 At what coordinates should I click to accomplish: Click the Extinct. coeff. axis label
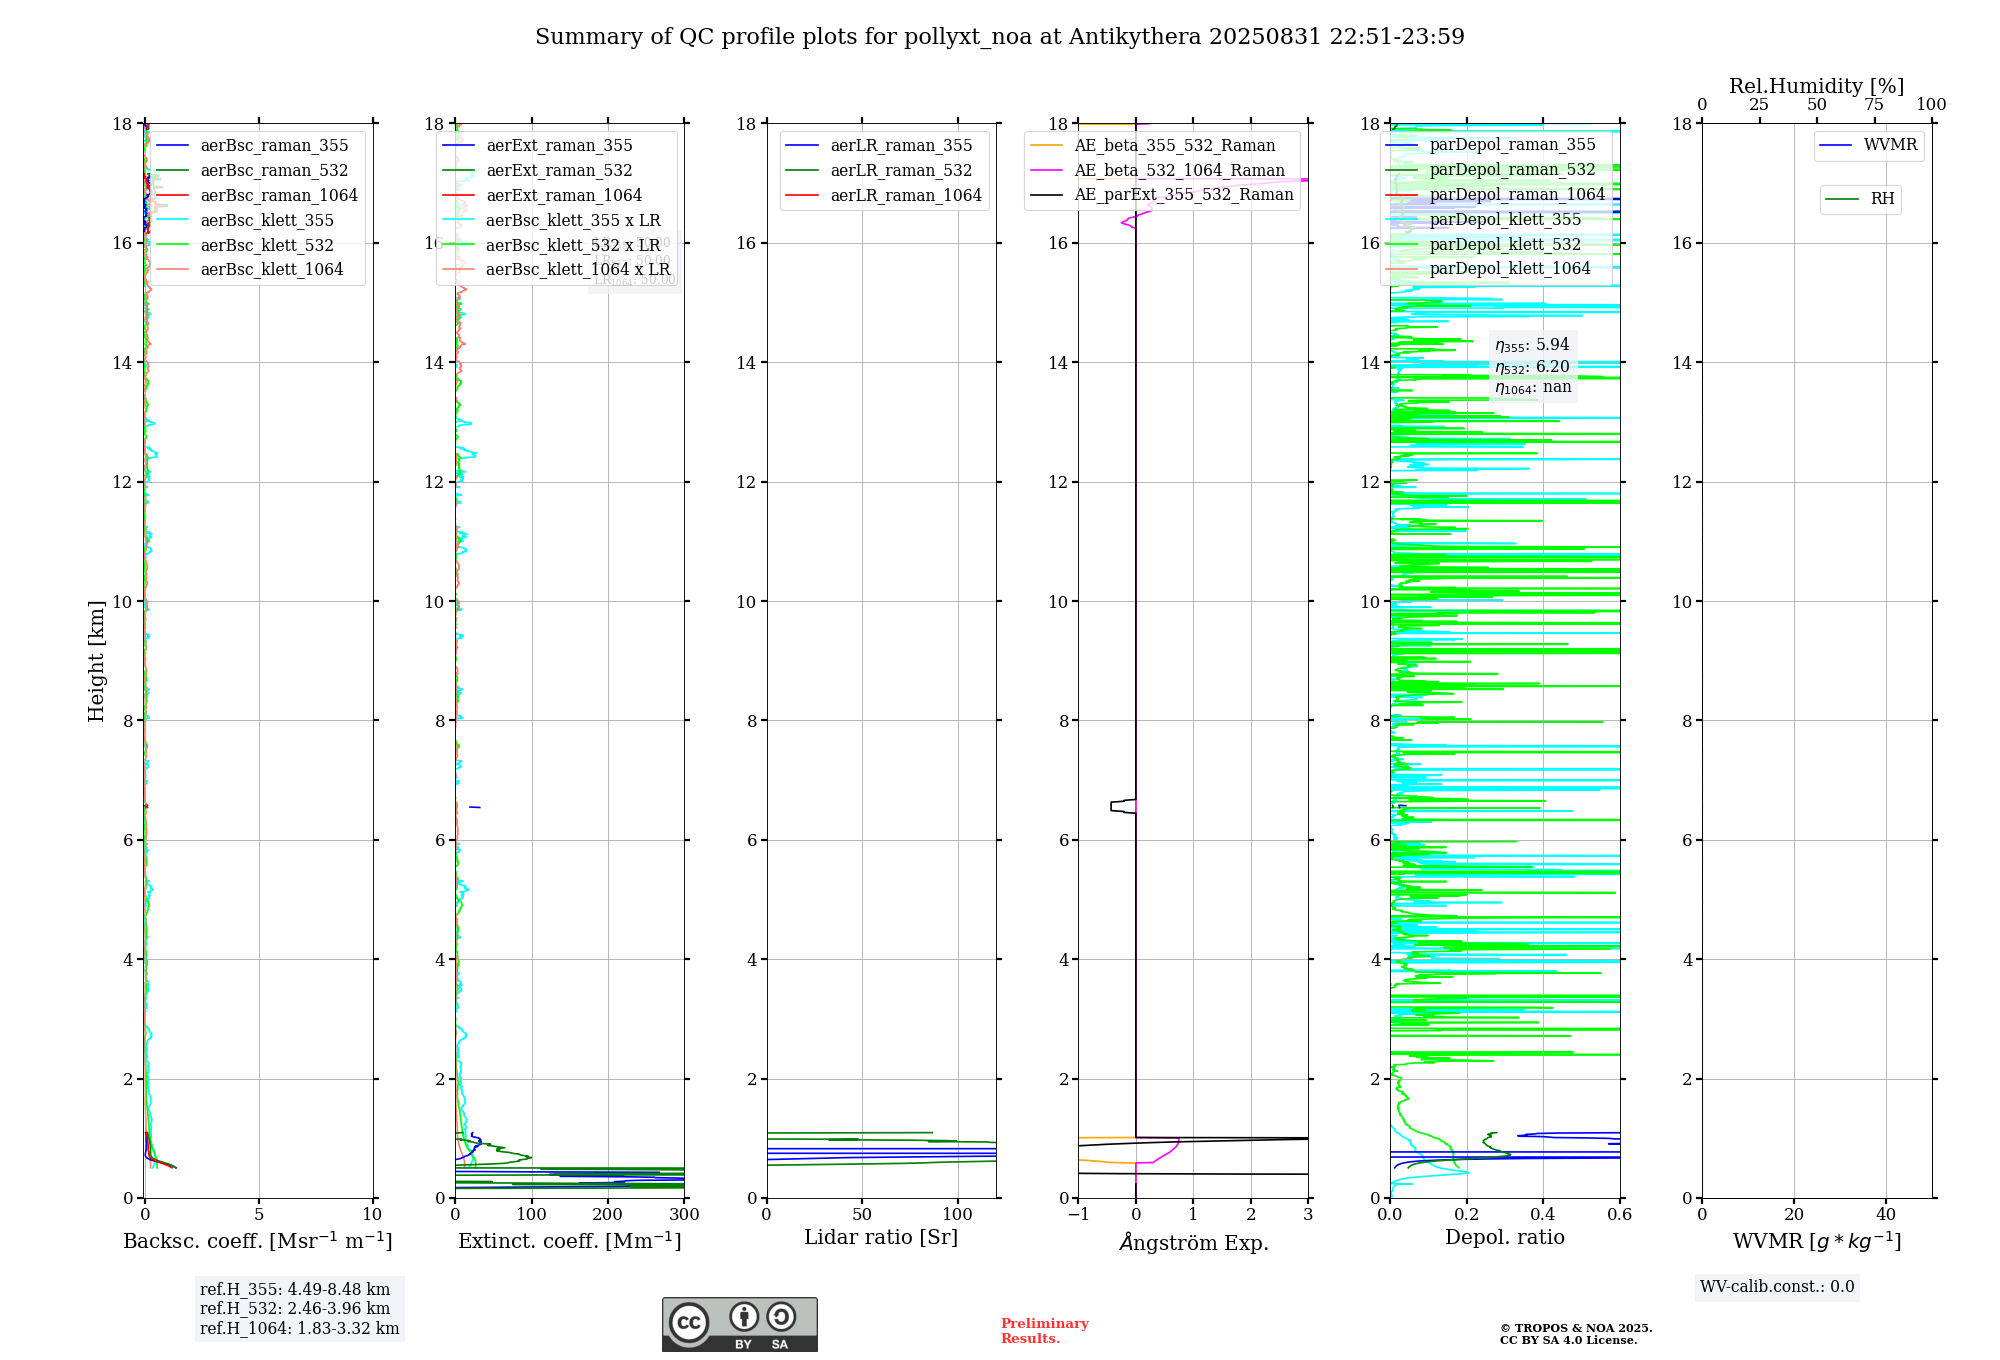570,1241
